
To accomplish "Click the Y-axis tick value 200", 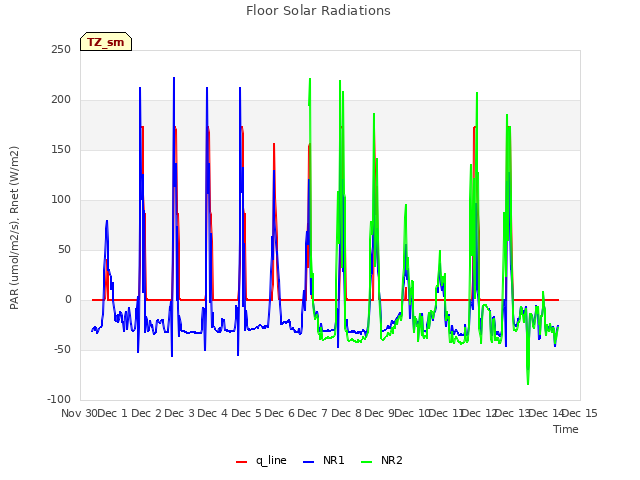I will click(x=61, y=100).
